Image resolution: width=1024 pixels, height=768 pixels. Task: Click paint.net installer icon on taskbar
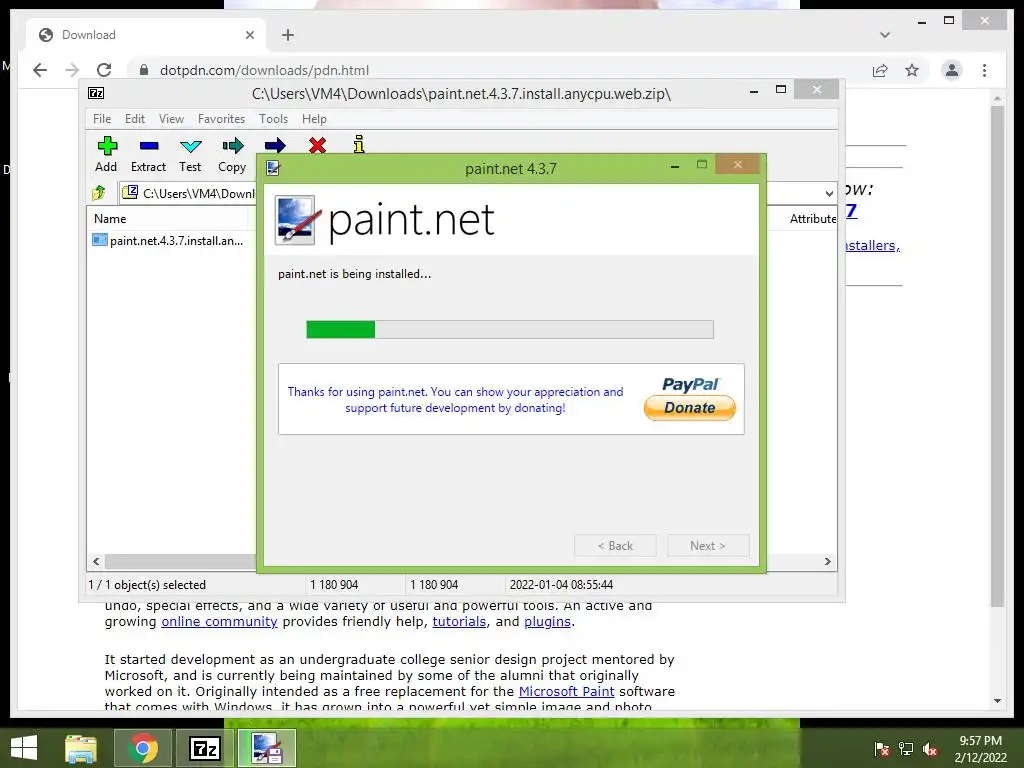coord(267,748)
